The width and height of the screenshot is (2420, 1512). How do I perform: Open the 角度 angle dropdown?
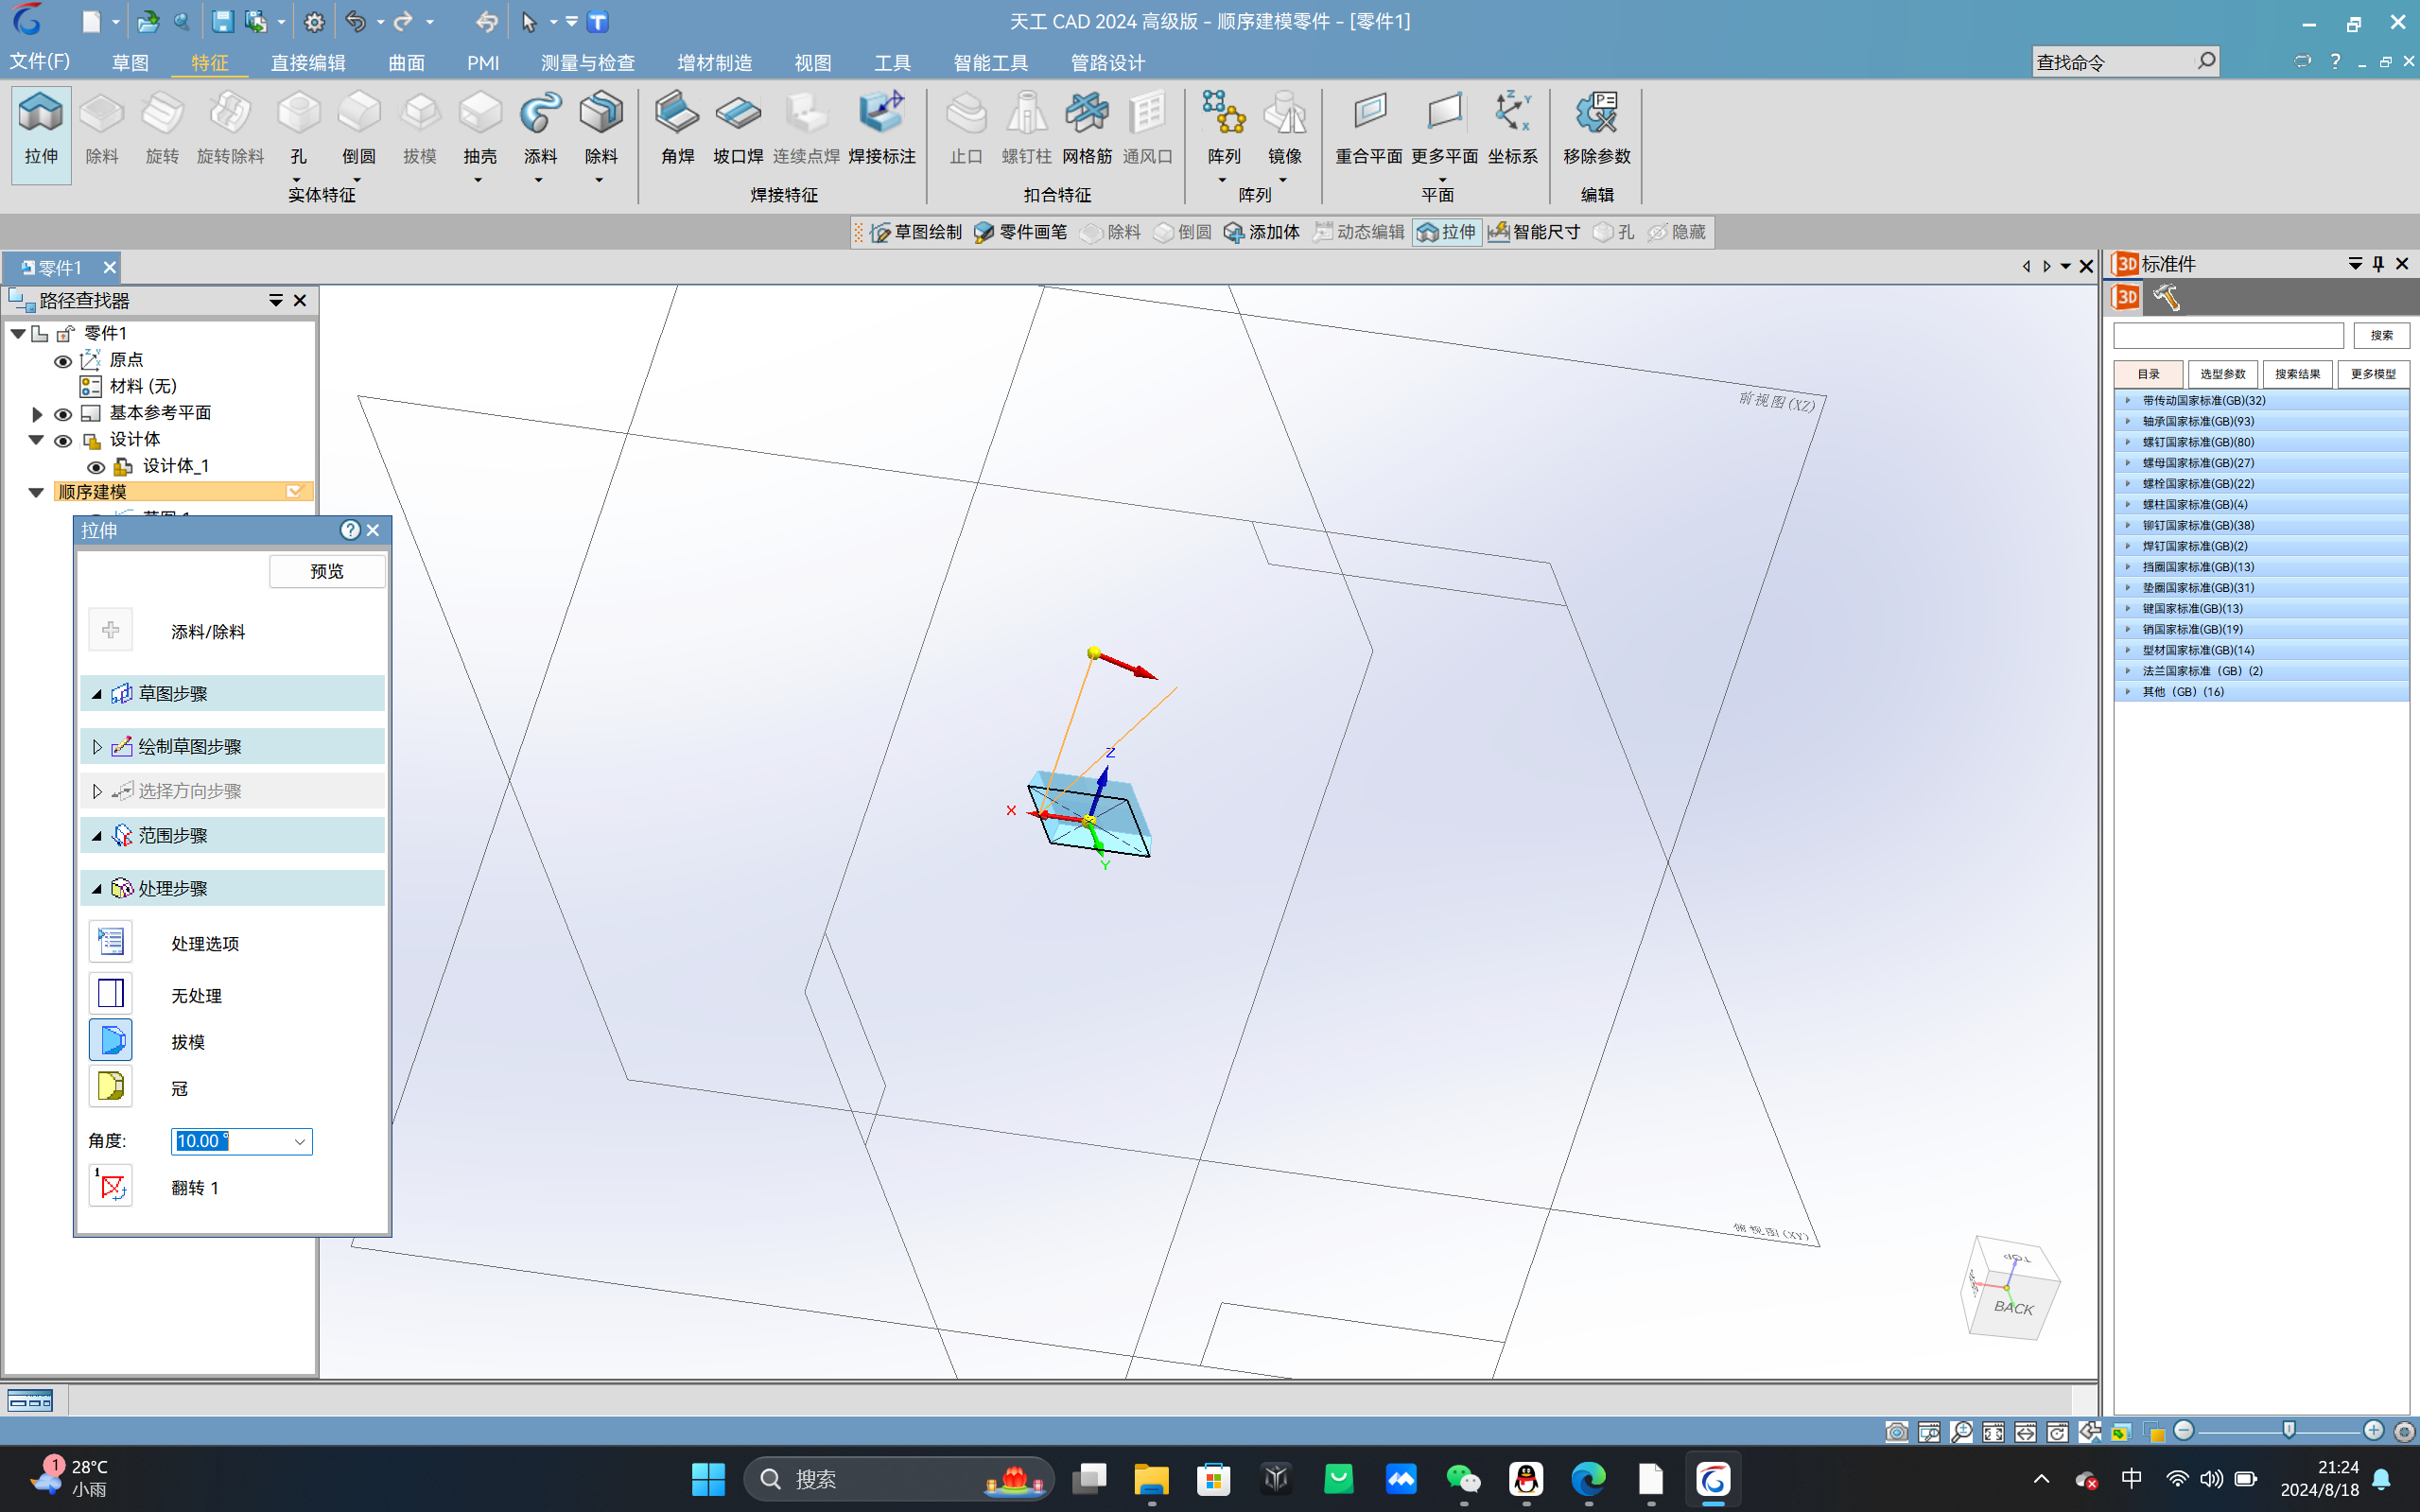pos(299,1142)
